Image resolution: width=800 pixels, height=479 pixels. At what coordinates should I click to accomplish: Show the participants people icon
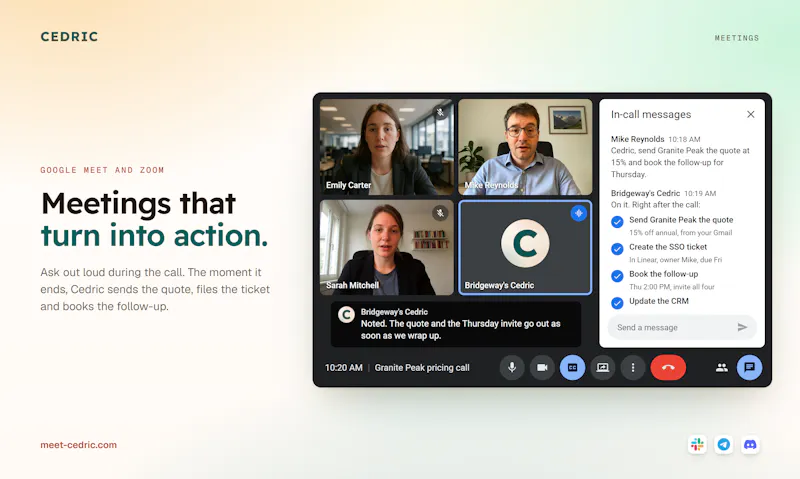pos(721,367)
